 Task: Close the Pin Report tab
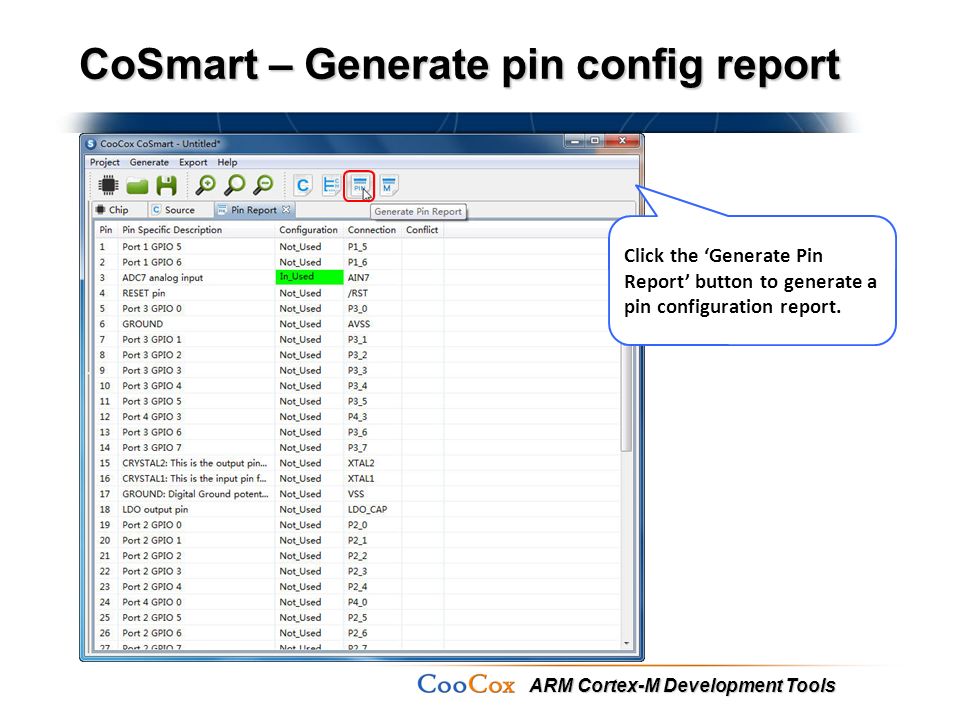tap(286, 209)
